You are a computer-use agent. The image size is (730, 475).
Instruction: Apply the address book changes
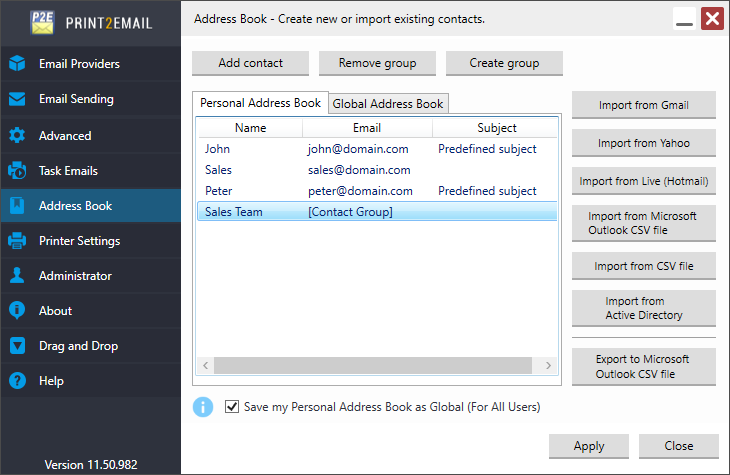coord(588,446)
